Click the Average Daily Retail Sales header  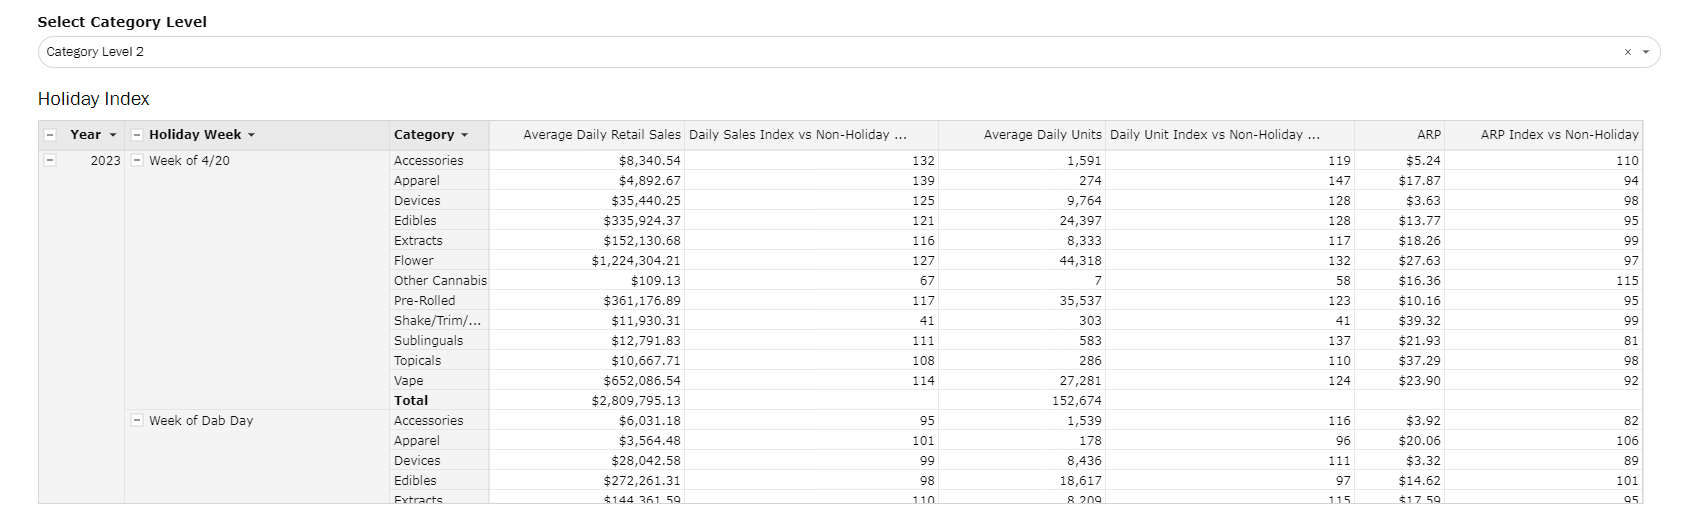click(x=601, y=135)
